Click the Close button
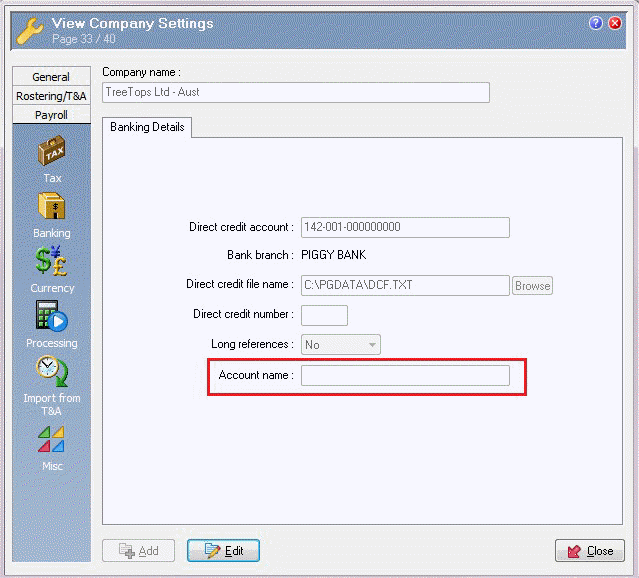The width and height of the screenshot is (639, 578). [x=590, y=551]
